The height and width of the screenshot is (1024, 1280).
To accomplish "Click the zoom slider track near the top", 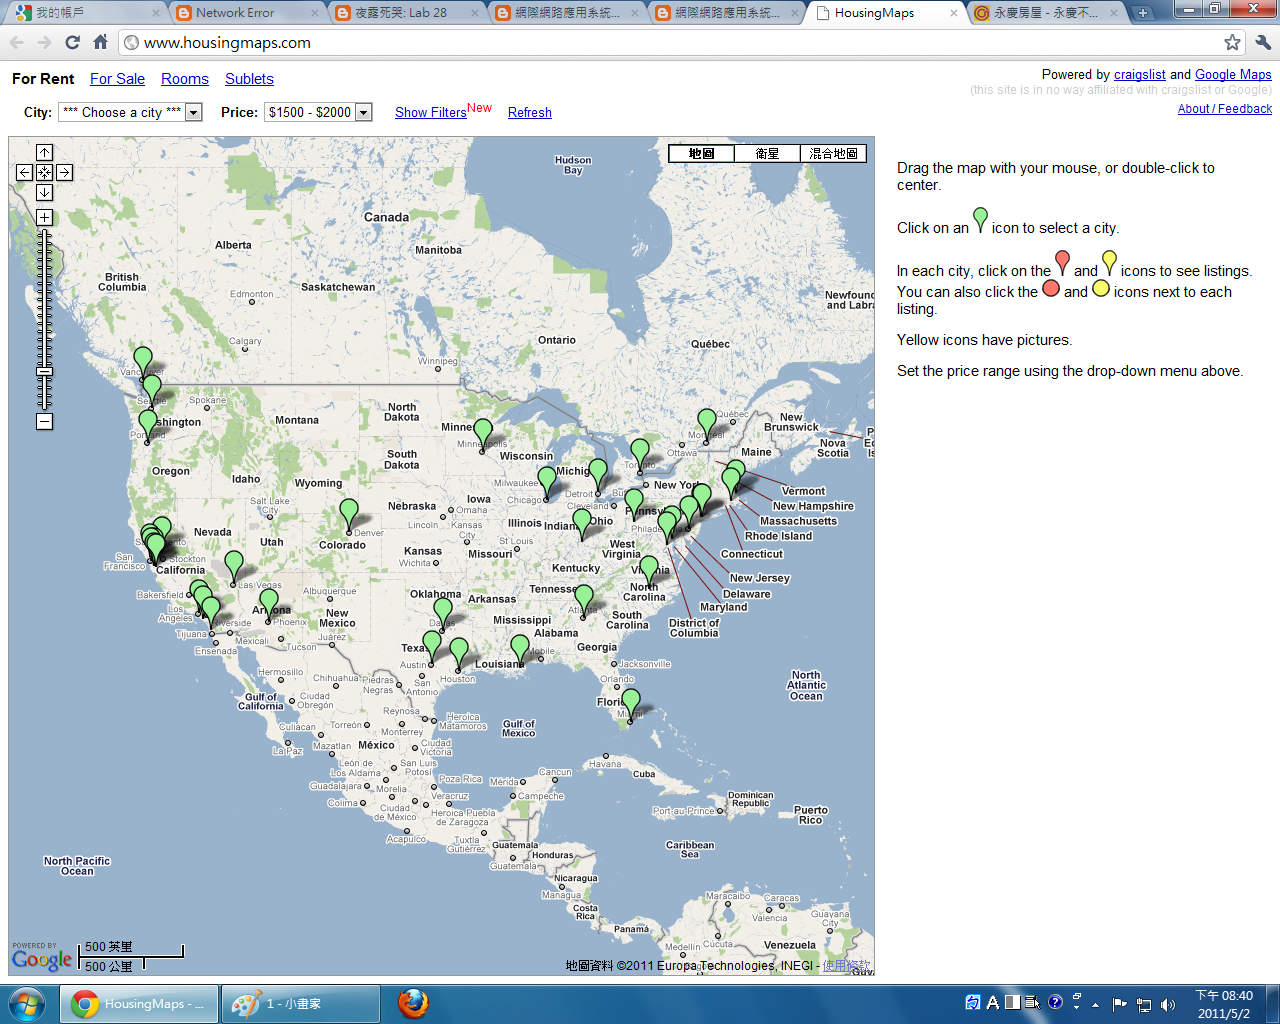I will coord(44,240).
